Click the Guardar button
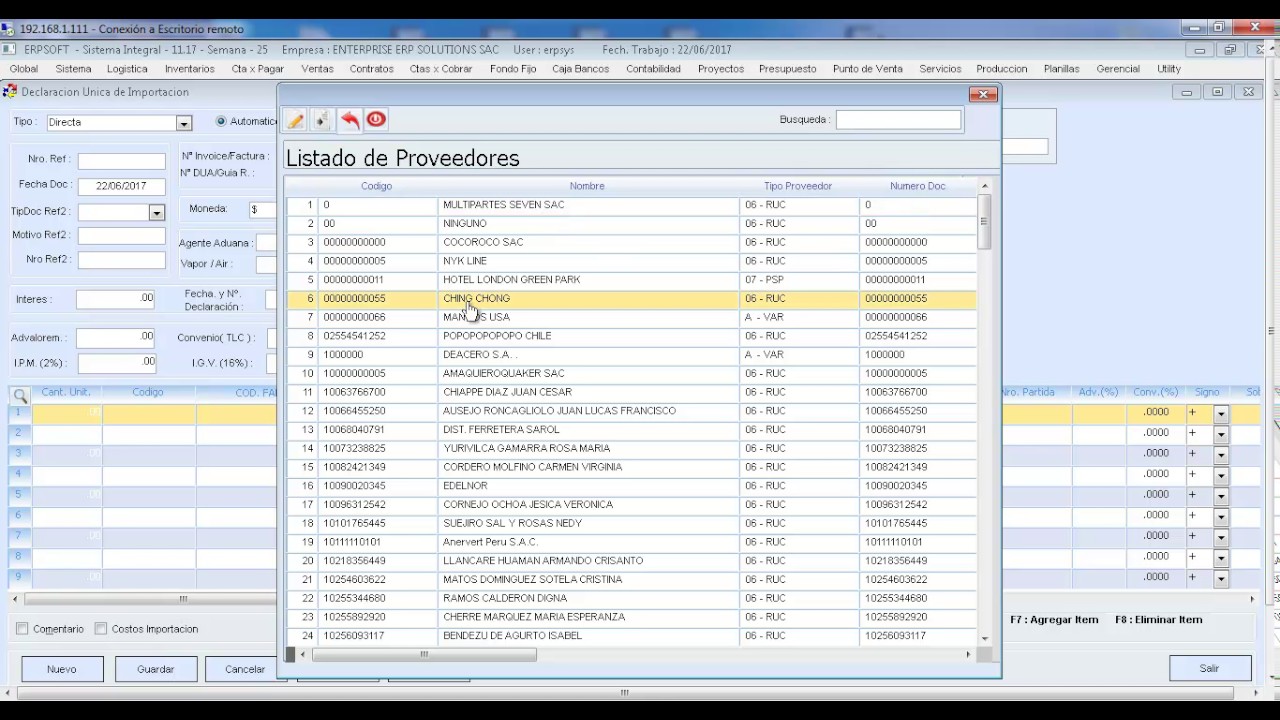1280x720 pixels. (156, 669)
